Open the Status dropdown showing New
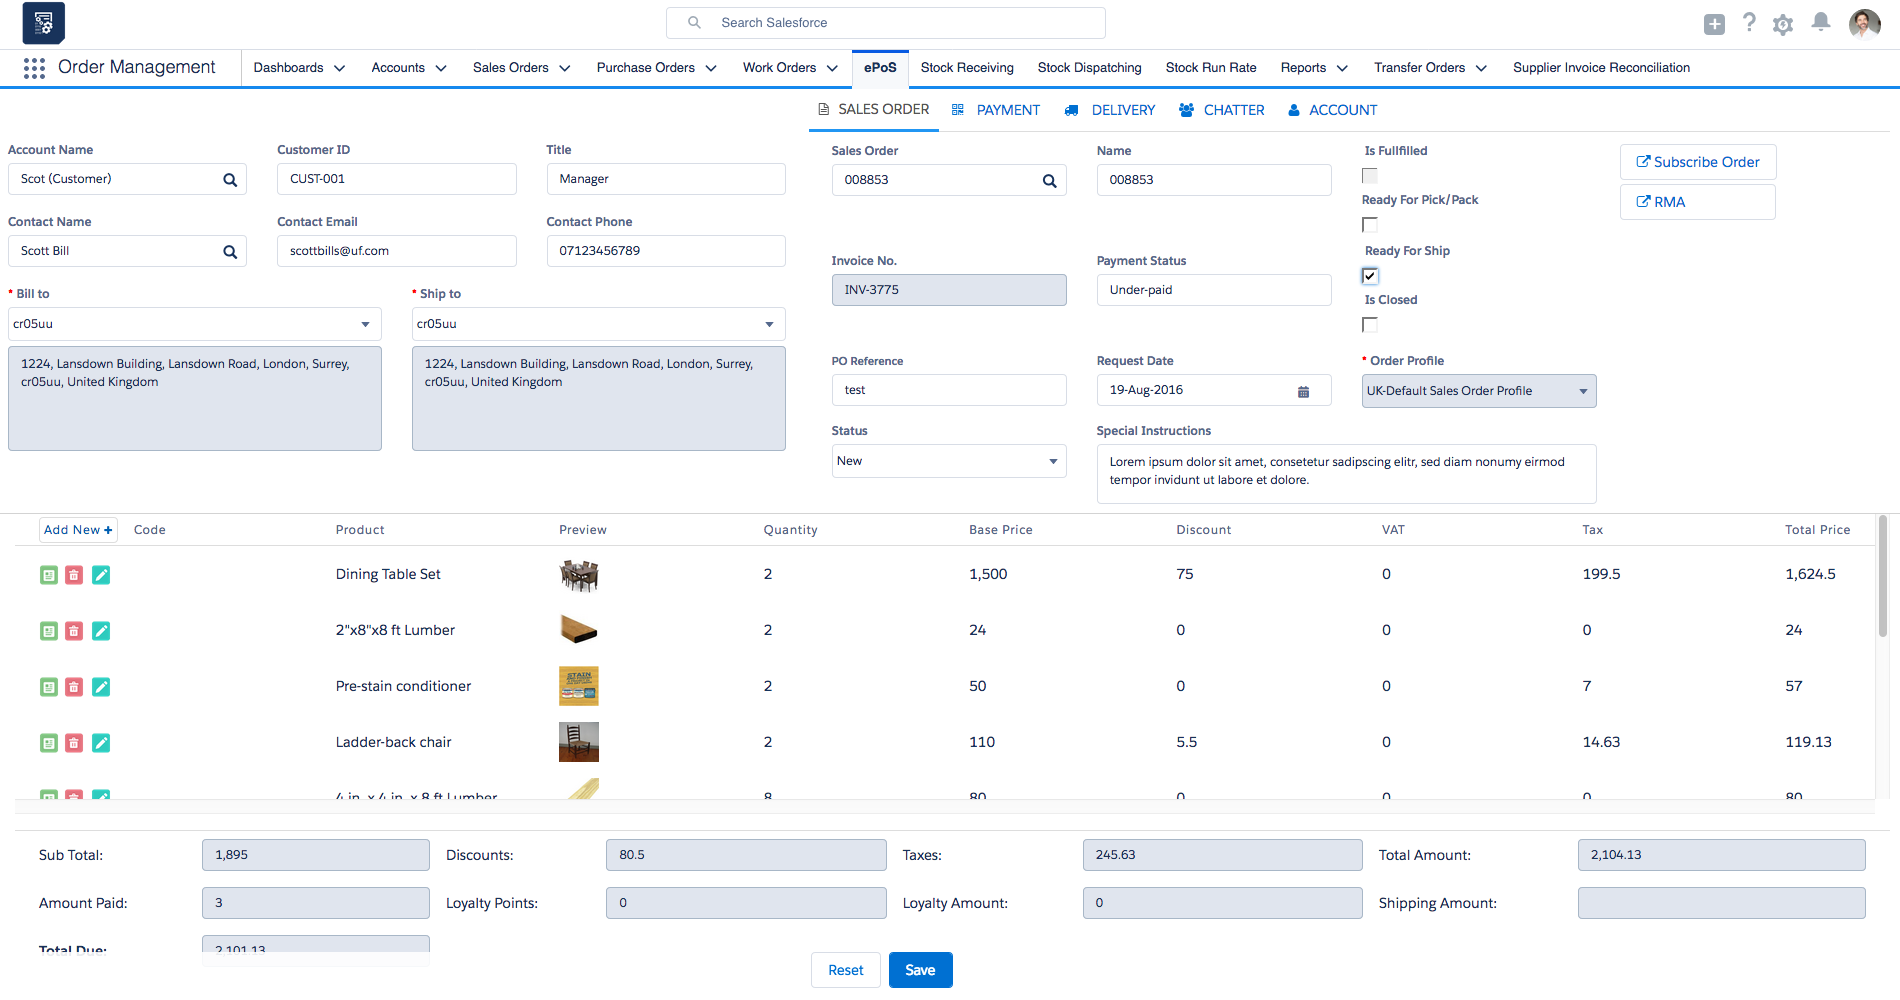 click(1052, 461)
